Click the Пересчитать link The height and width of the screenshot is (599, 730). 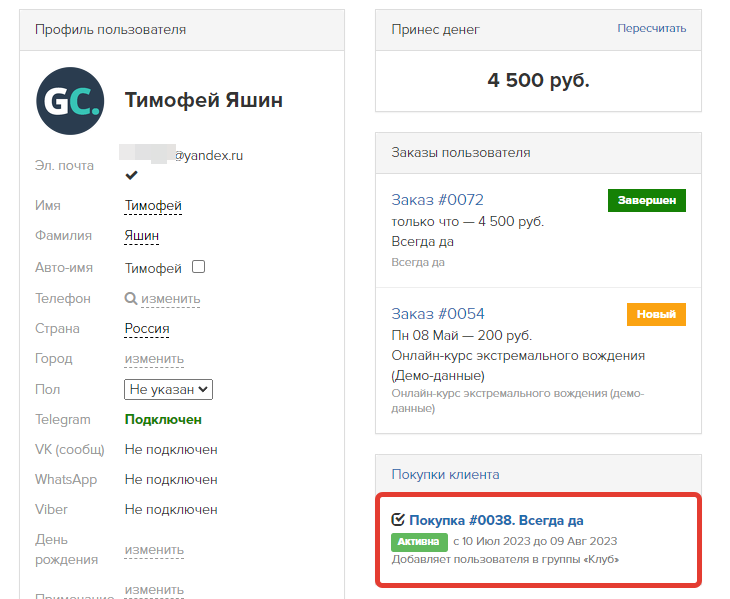[651, 29]
